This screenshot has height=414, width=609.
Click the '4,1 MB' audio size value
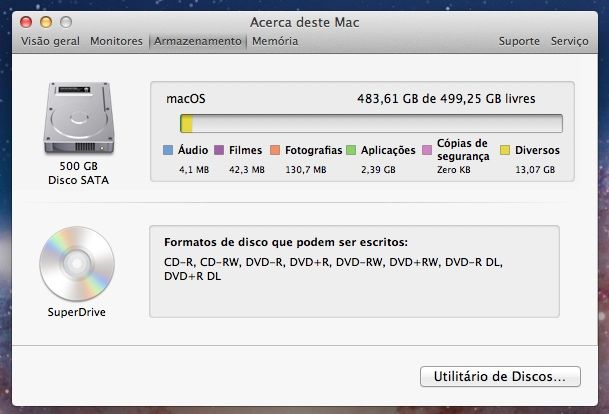194,170
